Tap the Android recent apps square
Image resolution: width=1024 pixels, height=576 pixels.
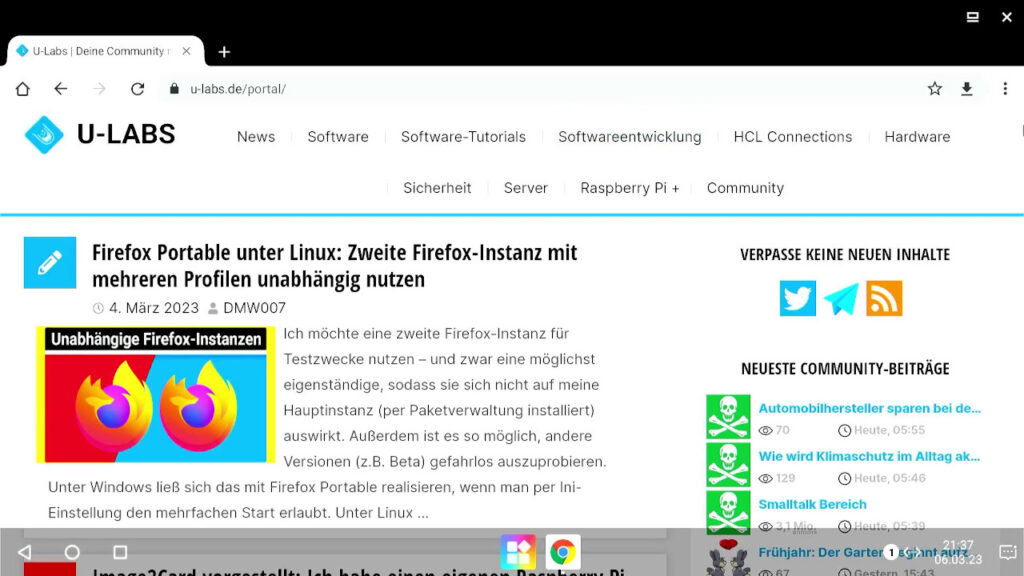click(x=120, y=552)
